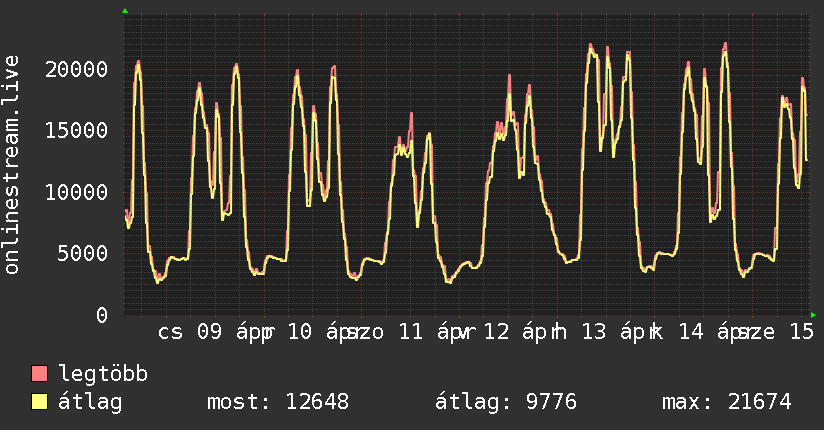This screenshot has width=824, height=430.
Task: Click the 0 y-axis label
Action: tap(102, 315)
